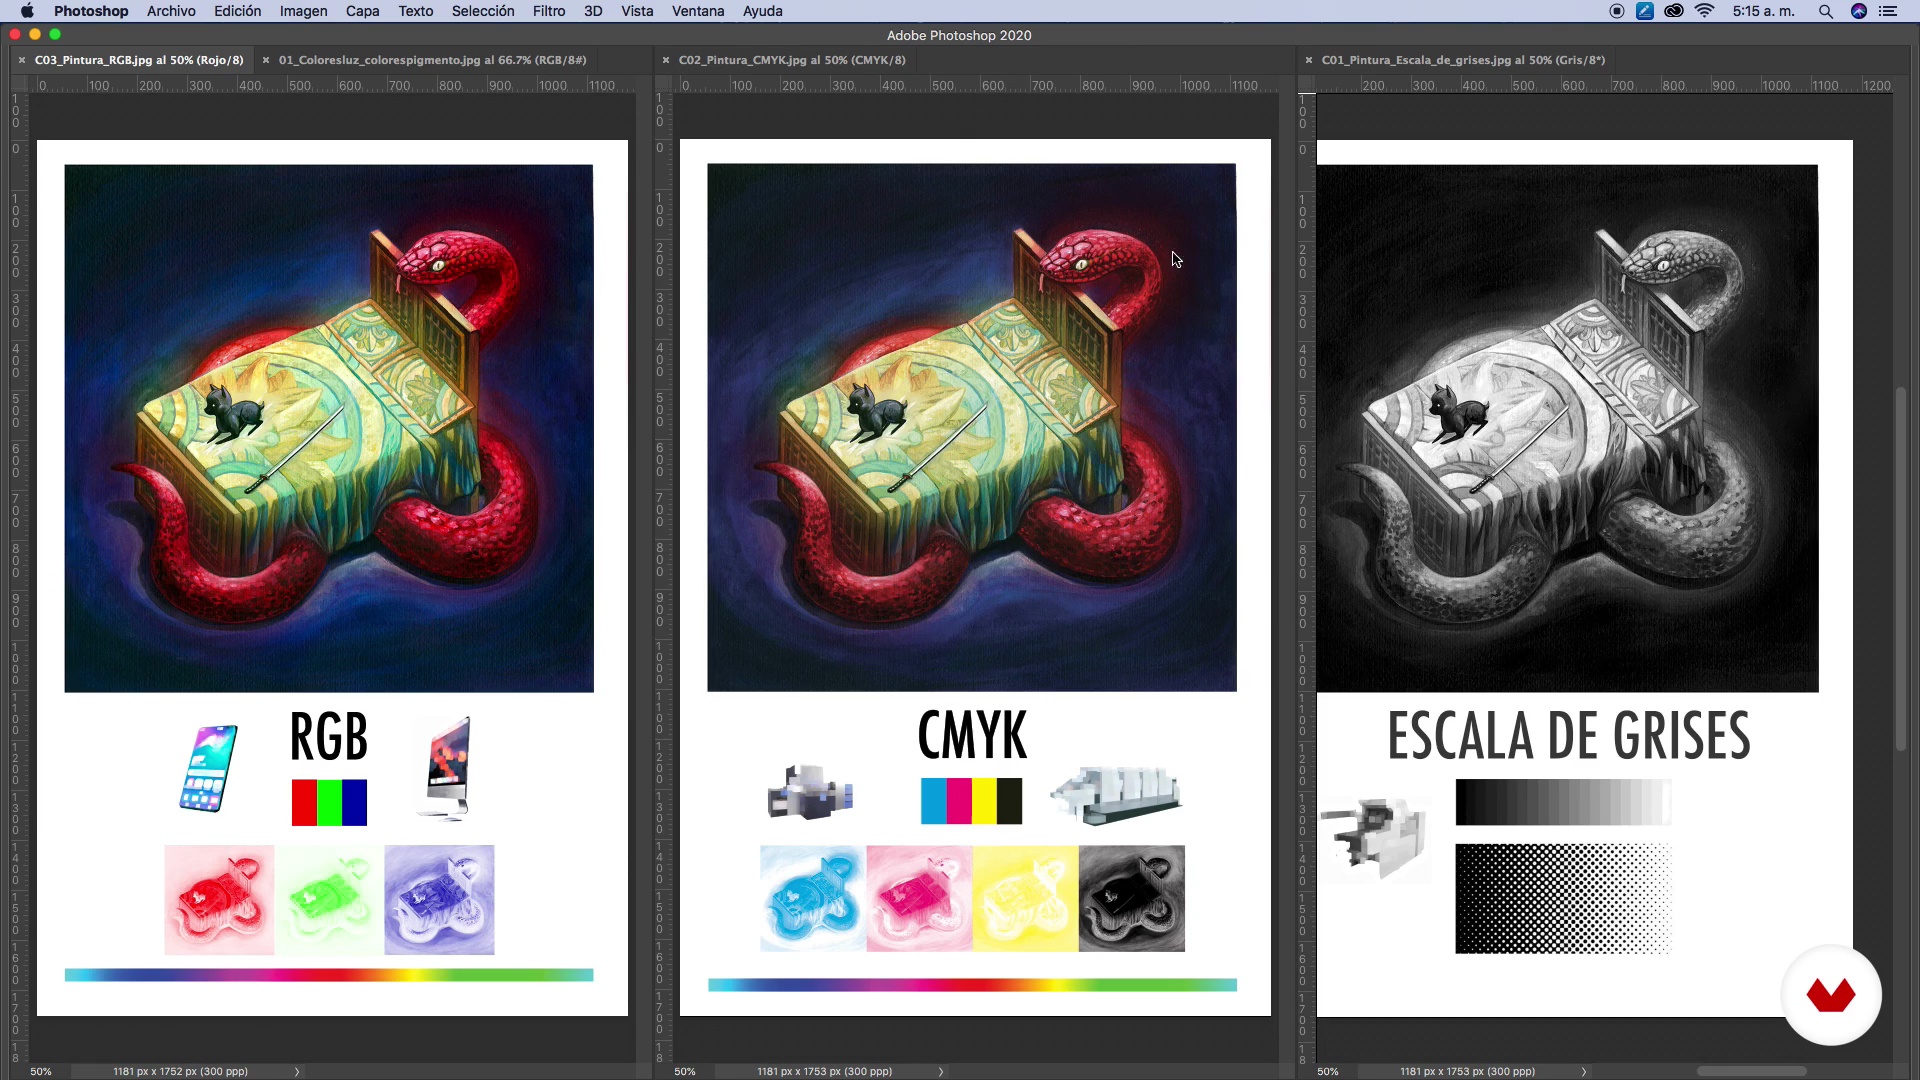
Task: Open the Photoshop application menu
Action: coord(91,11)
